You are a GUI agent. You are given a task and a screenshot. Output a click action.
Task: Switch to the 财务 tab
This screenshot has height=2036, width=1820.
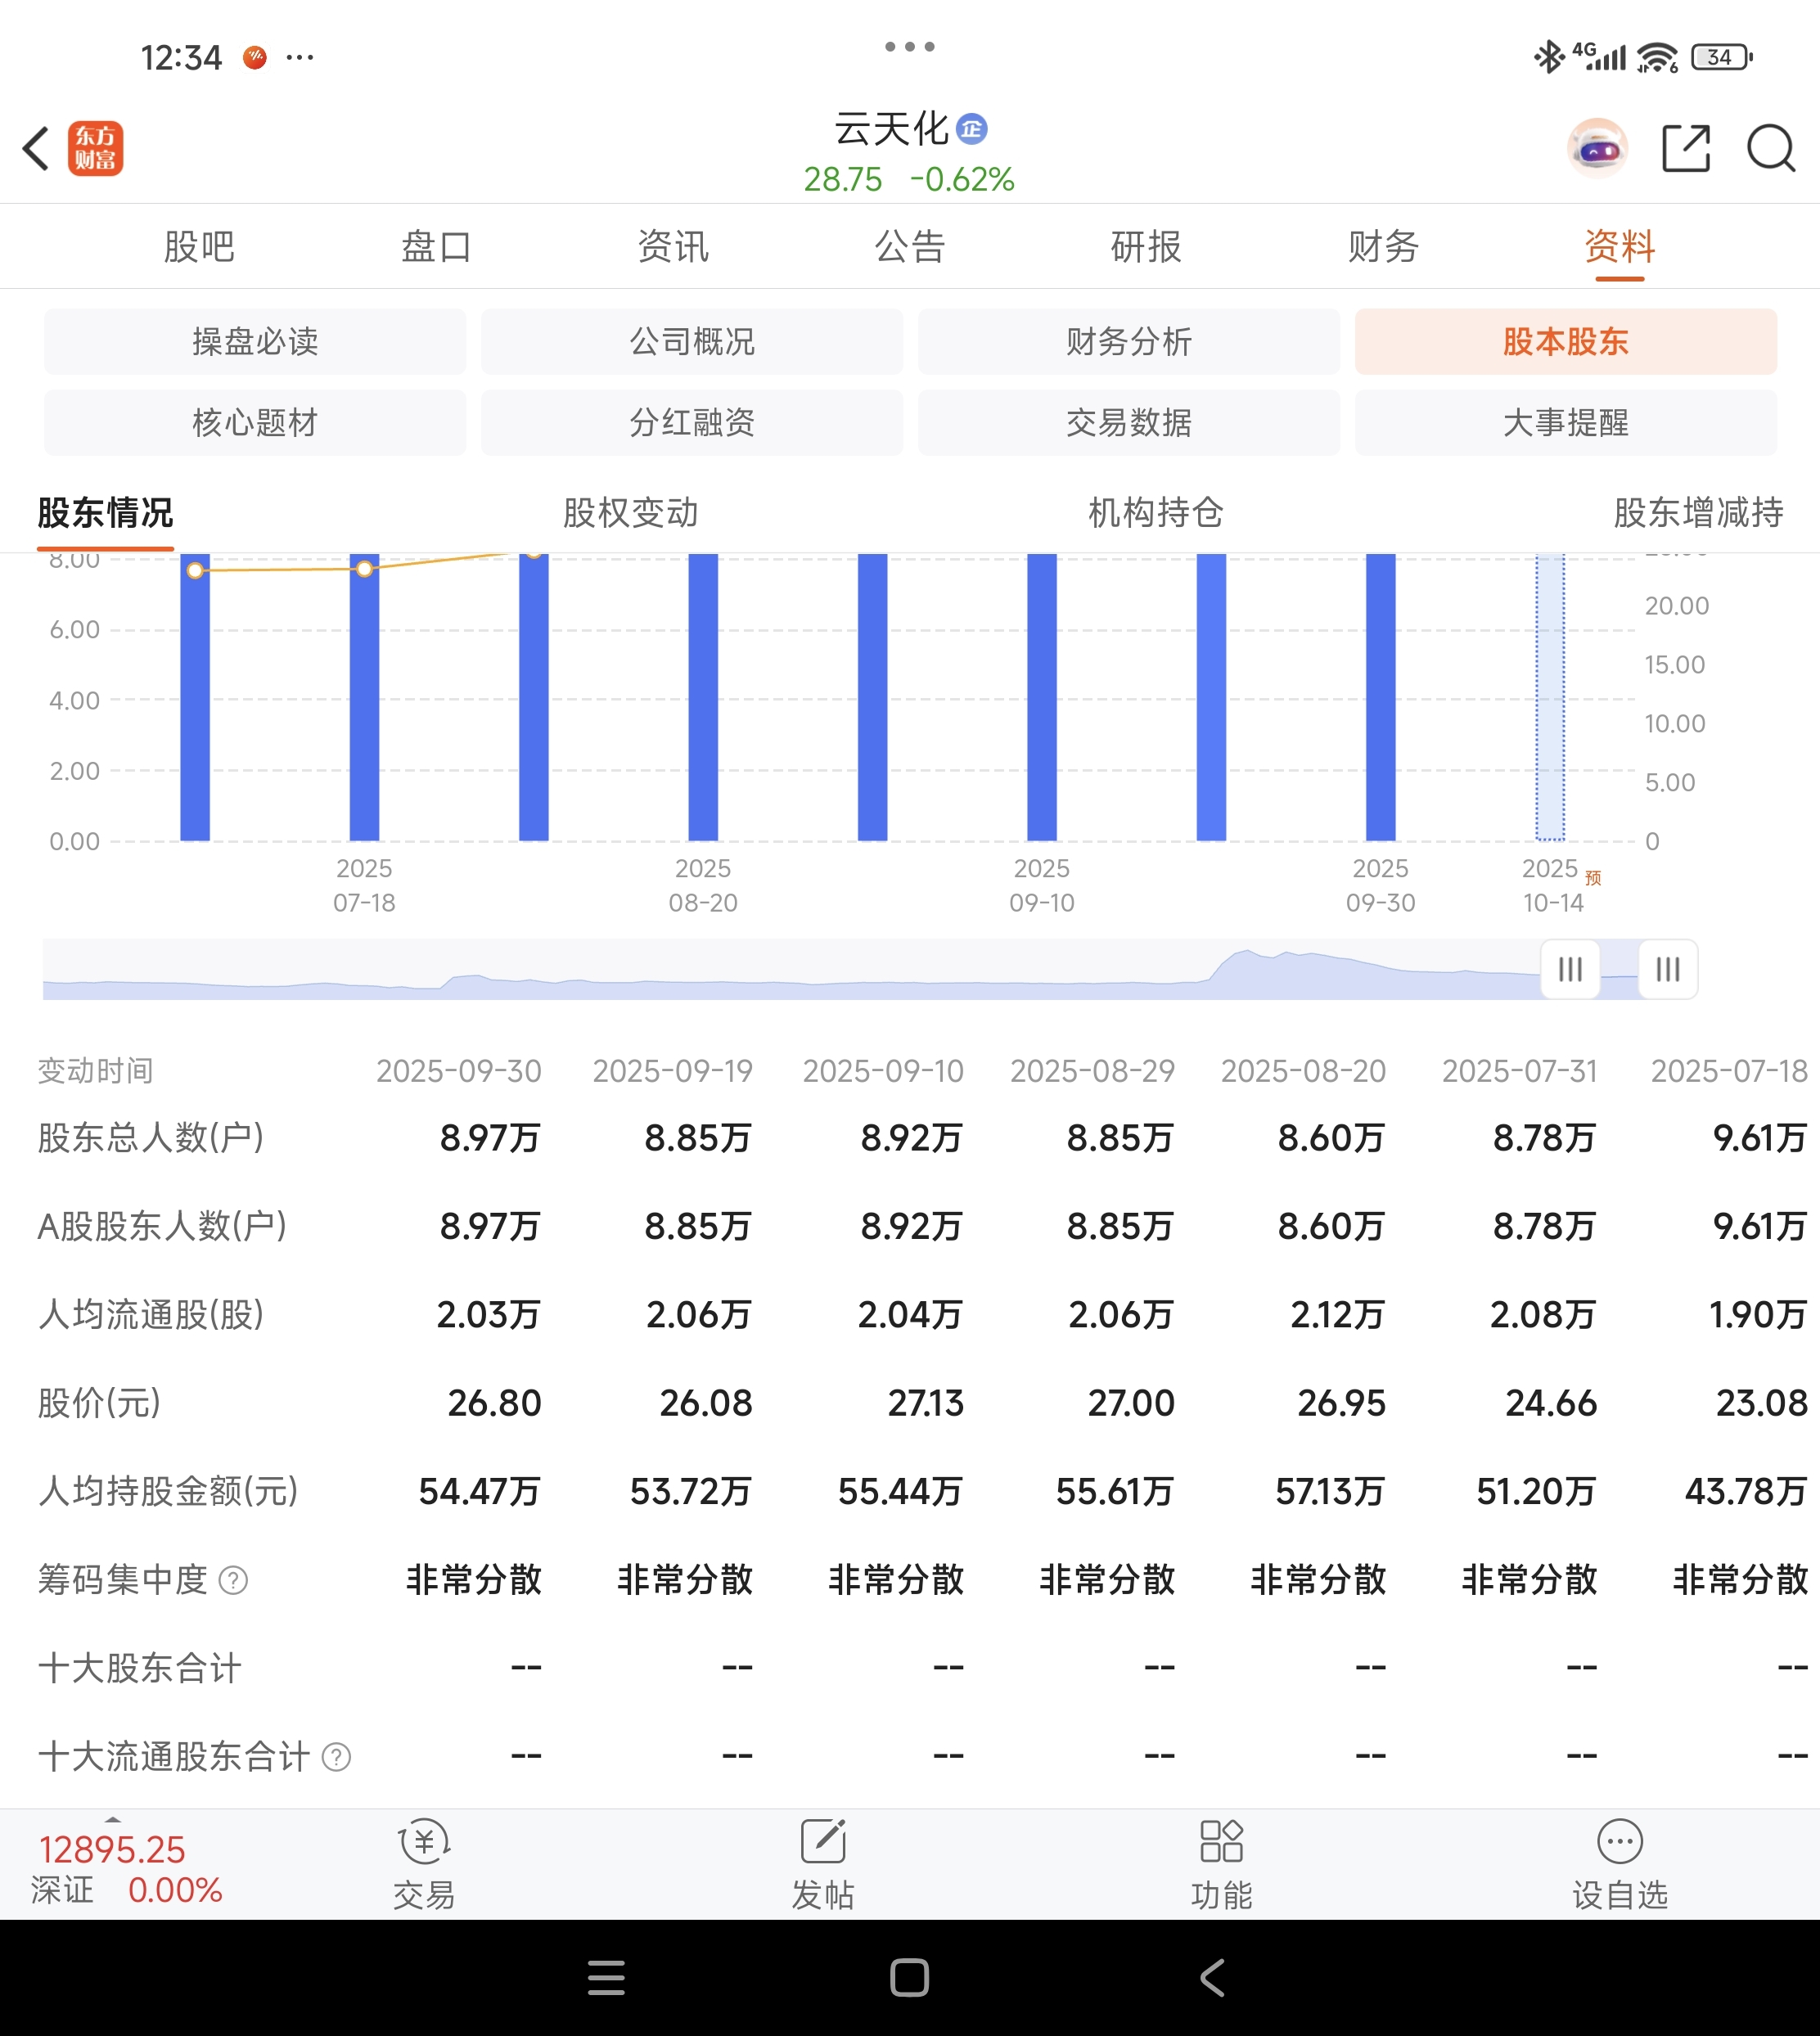coord(1383,246)
